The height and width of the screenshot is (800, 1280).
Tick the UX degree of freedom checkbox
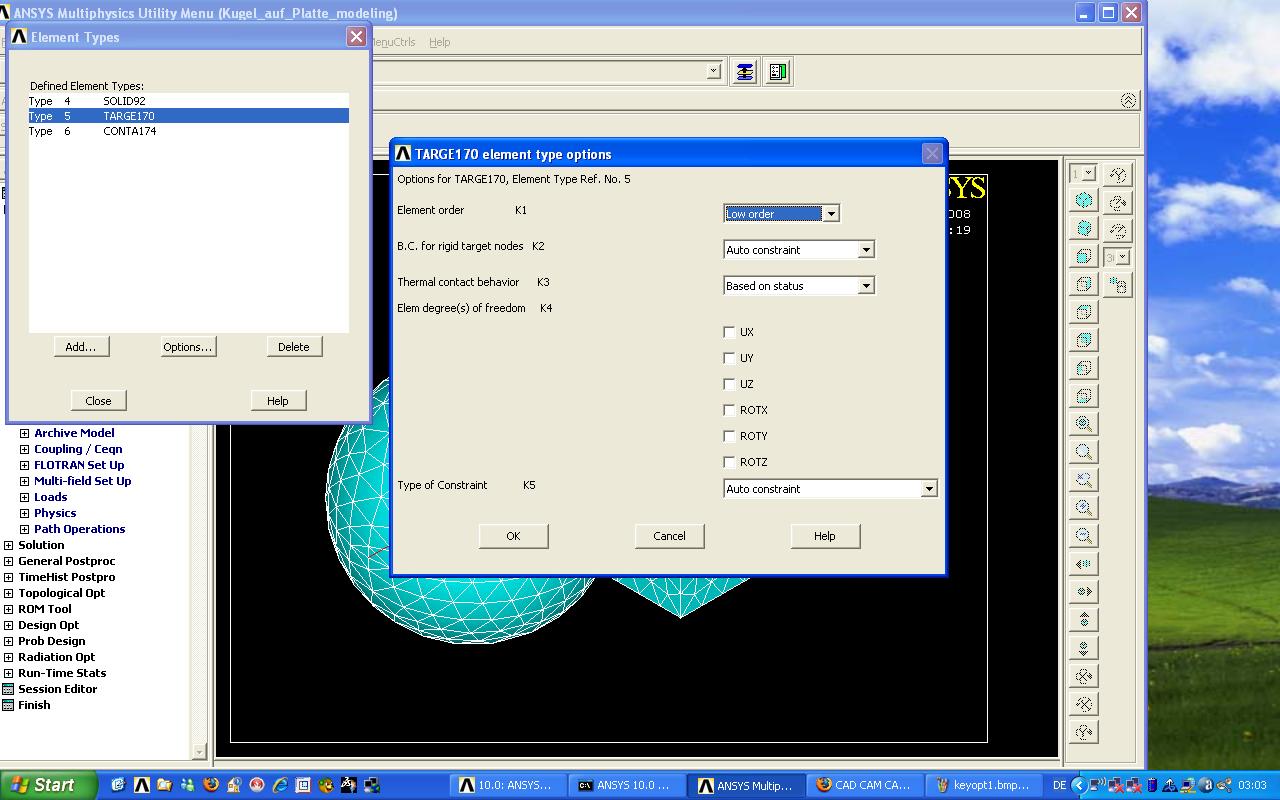[729, 332]
